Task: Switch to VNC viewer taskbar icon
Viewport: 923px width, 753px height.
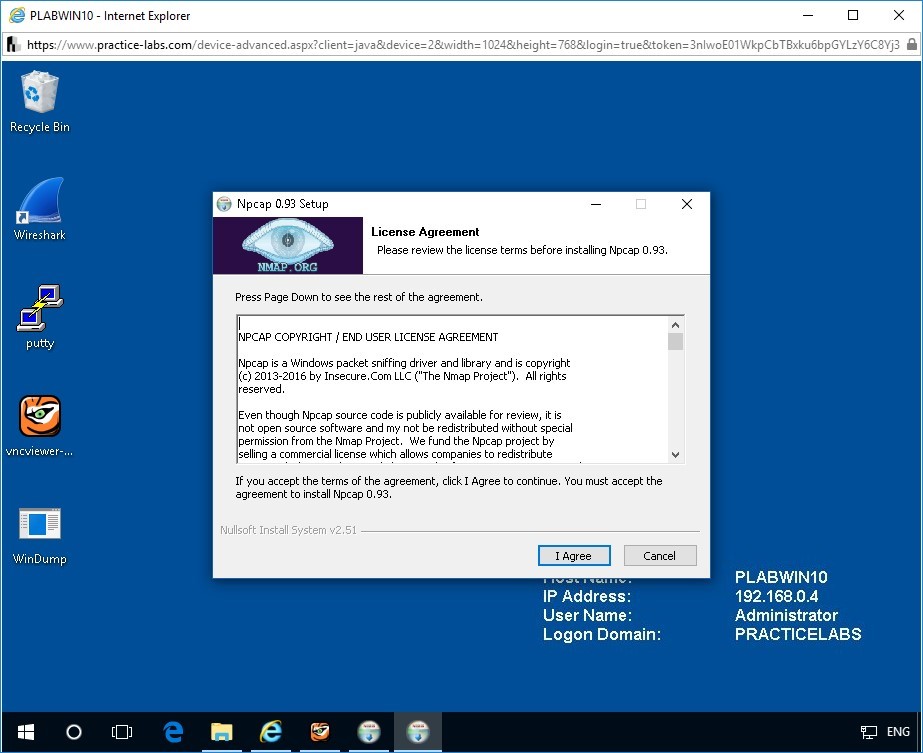Action: pos(320,732)
